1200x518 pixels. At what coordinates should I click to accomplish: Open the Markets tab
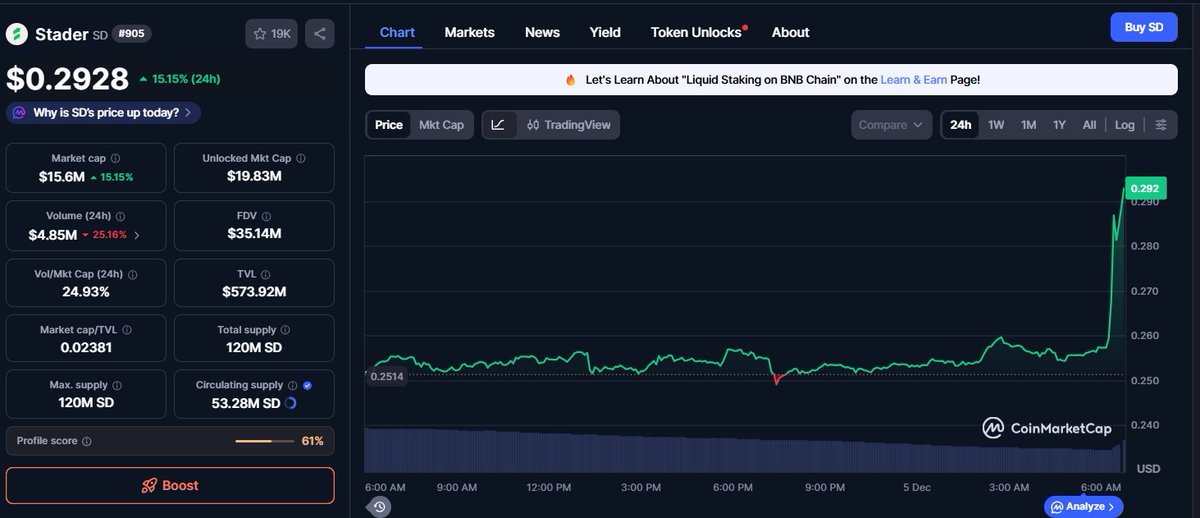click(470, 32)
